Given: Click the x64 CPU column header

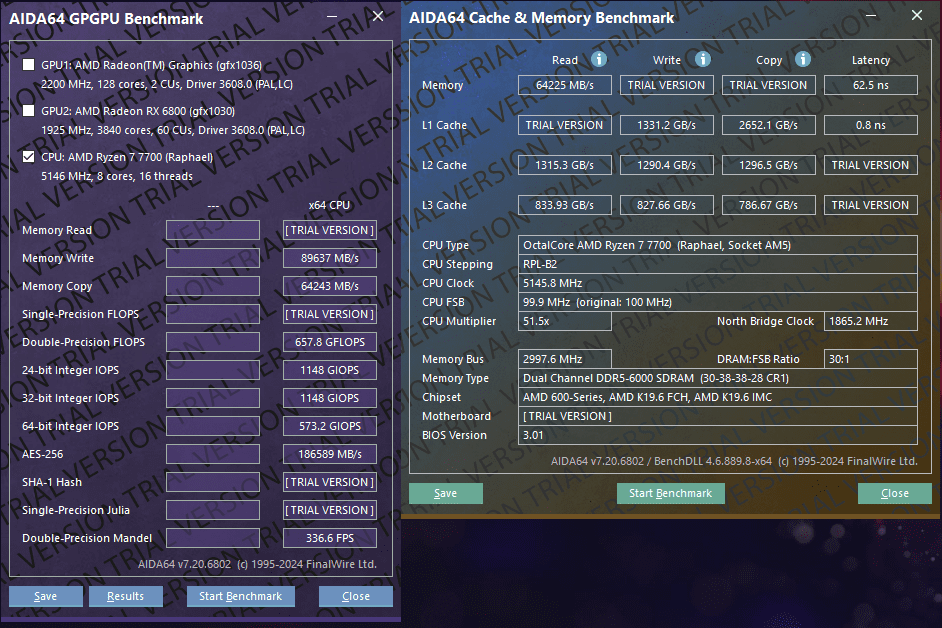Looking at the screenshot, I should [x=329, y=205].
